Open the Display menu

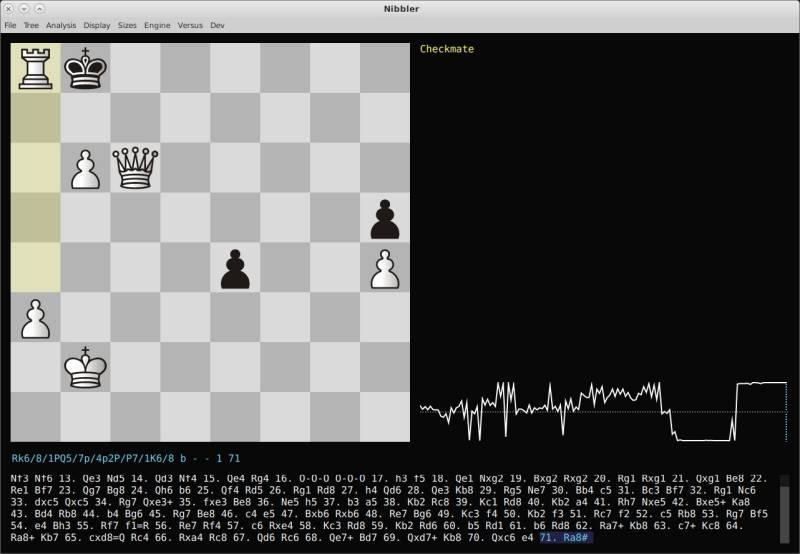97,25
